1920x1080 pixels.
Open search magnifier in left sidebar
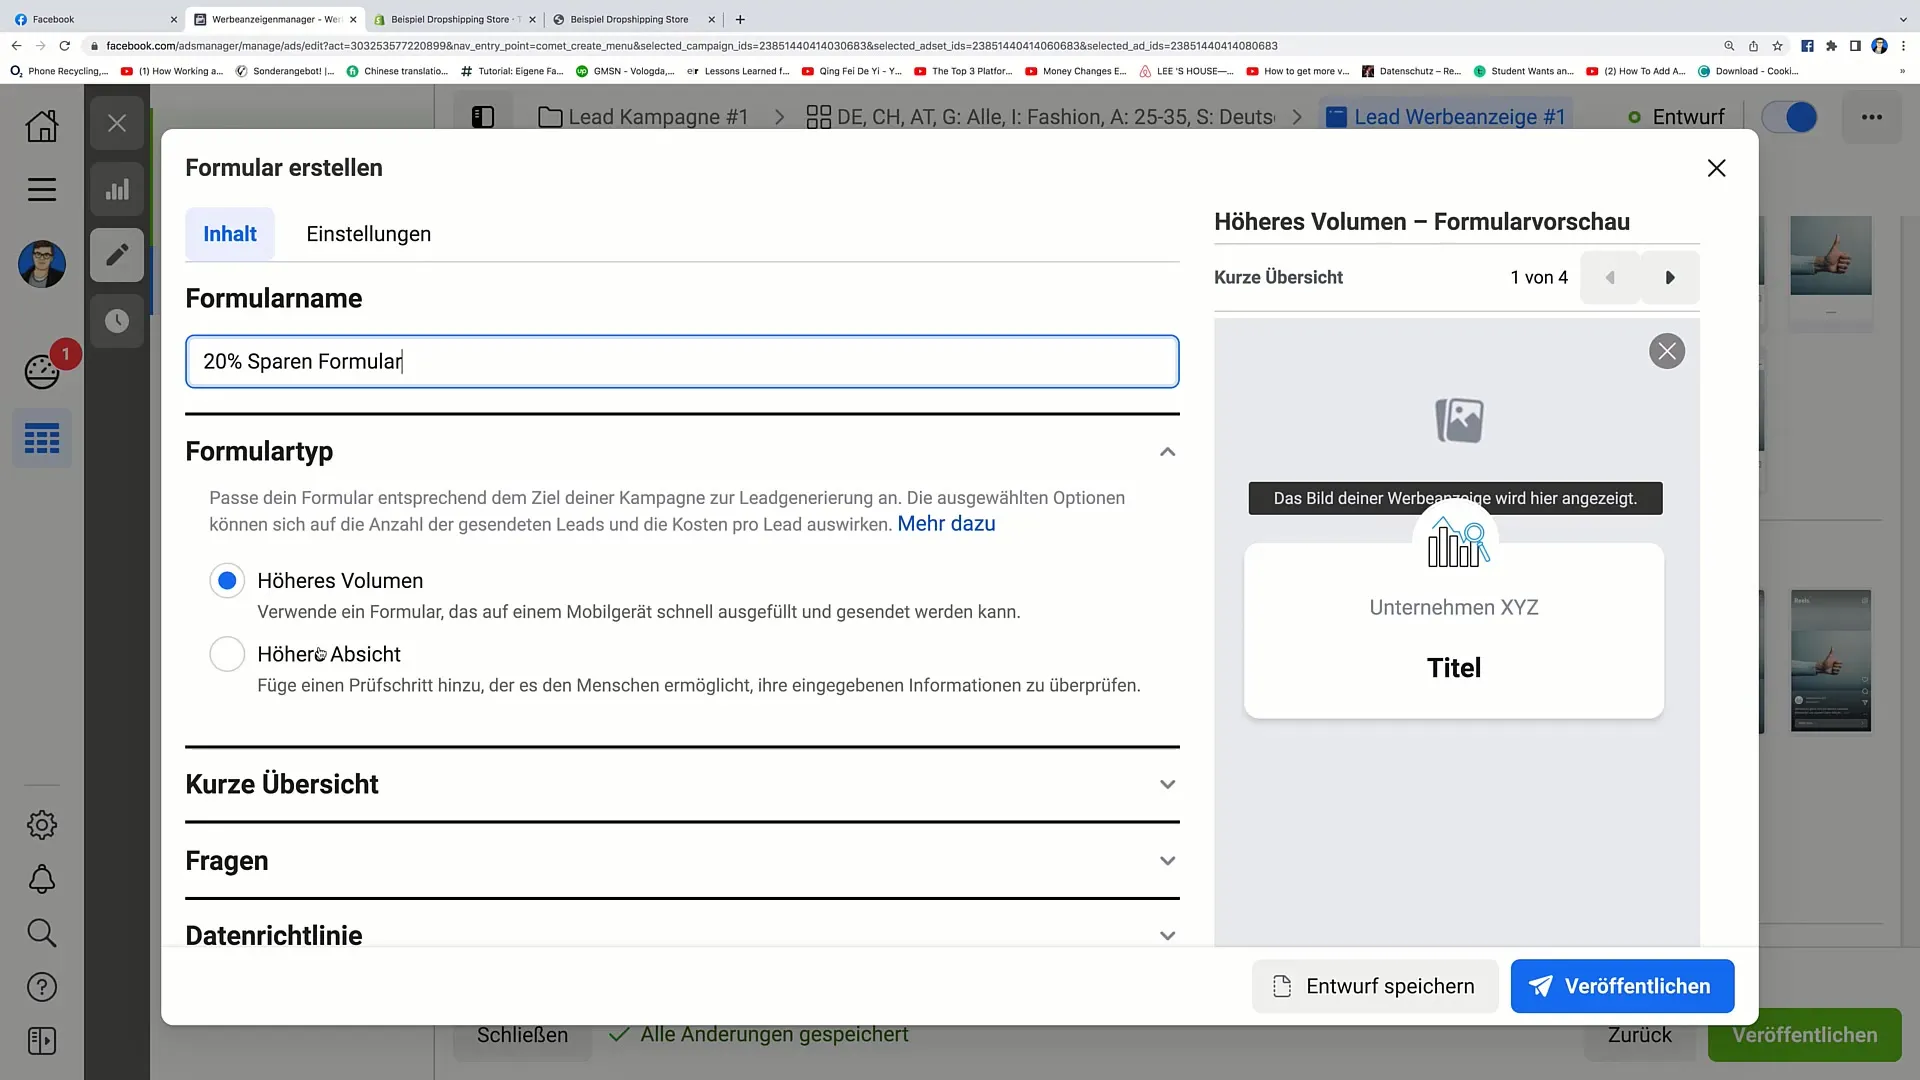(x=42, y=933)
